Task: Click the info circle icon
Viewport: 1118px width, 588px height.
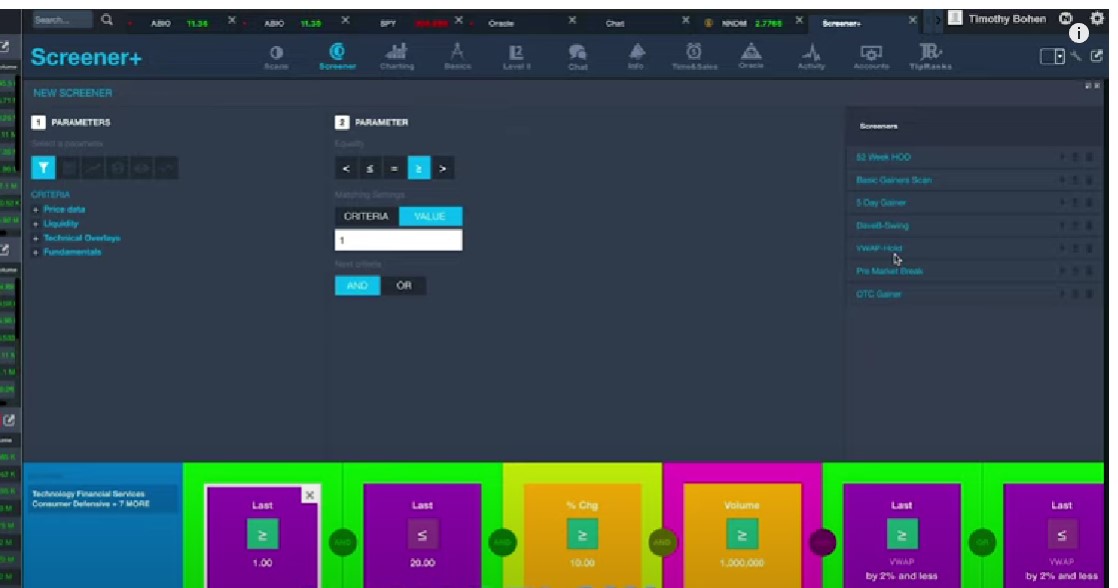Action: click(x=1079, y=33)
